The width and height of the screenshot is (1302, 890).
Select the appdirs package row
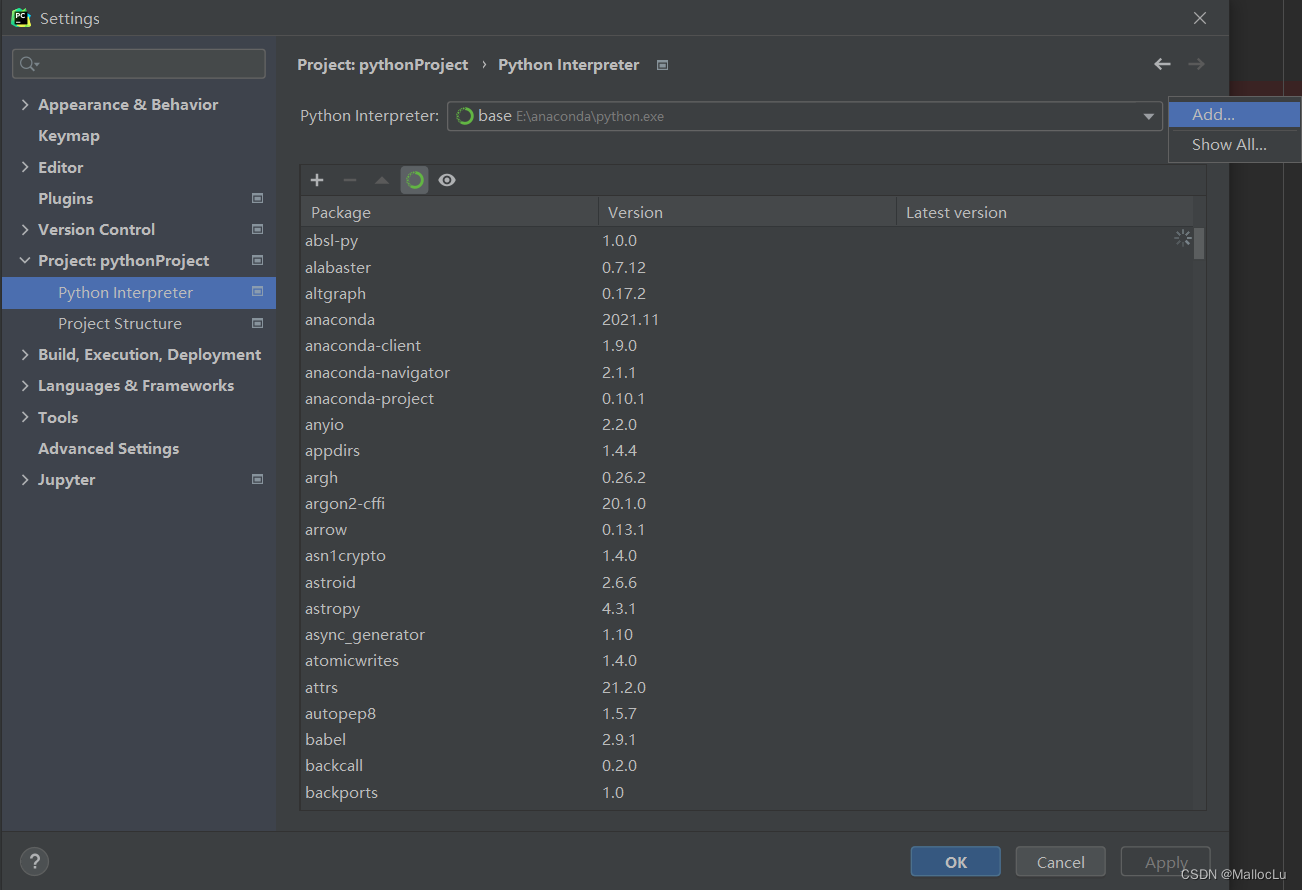pyautogui.click(x=747, y=451)
